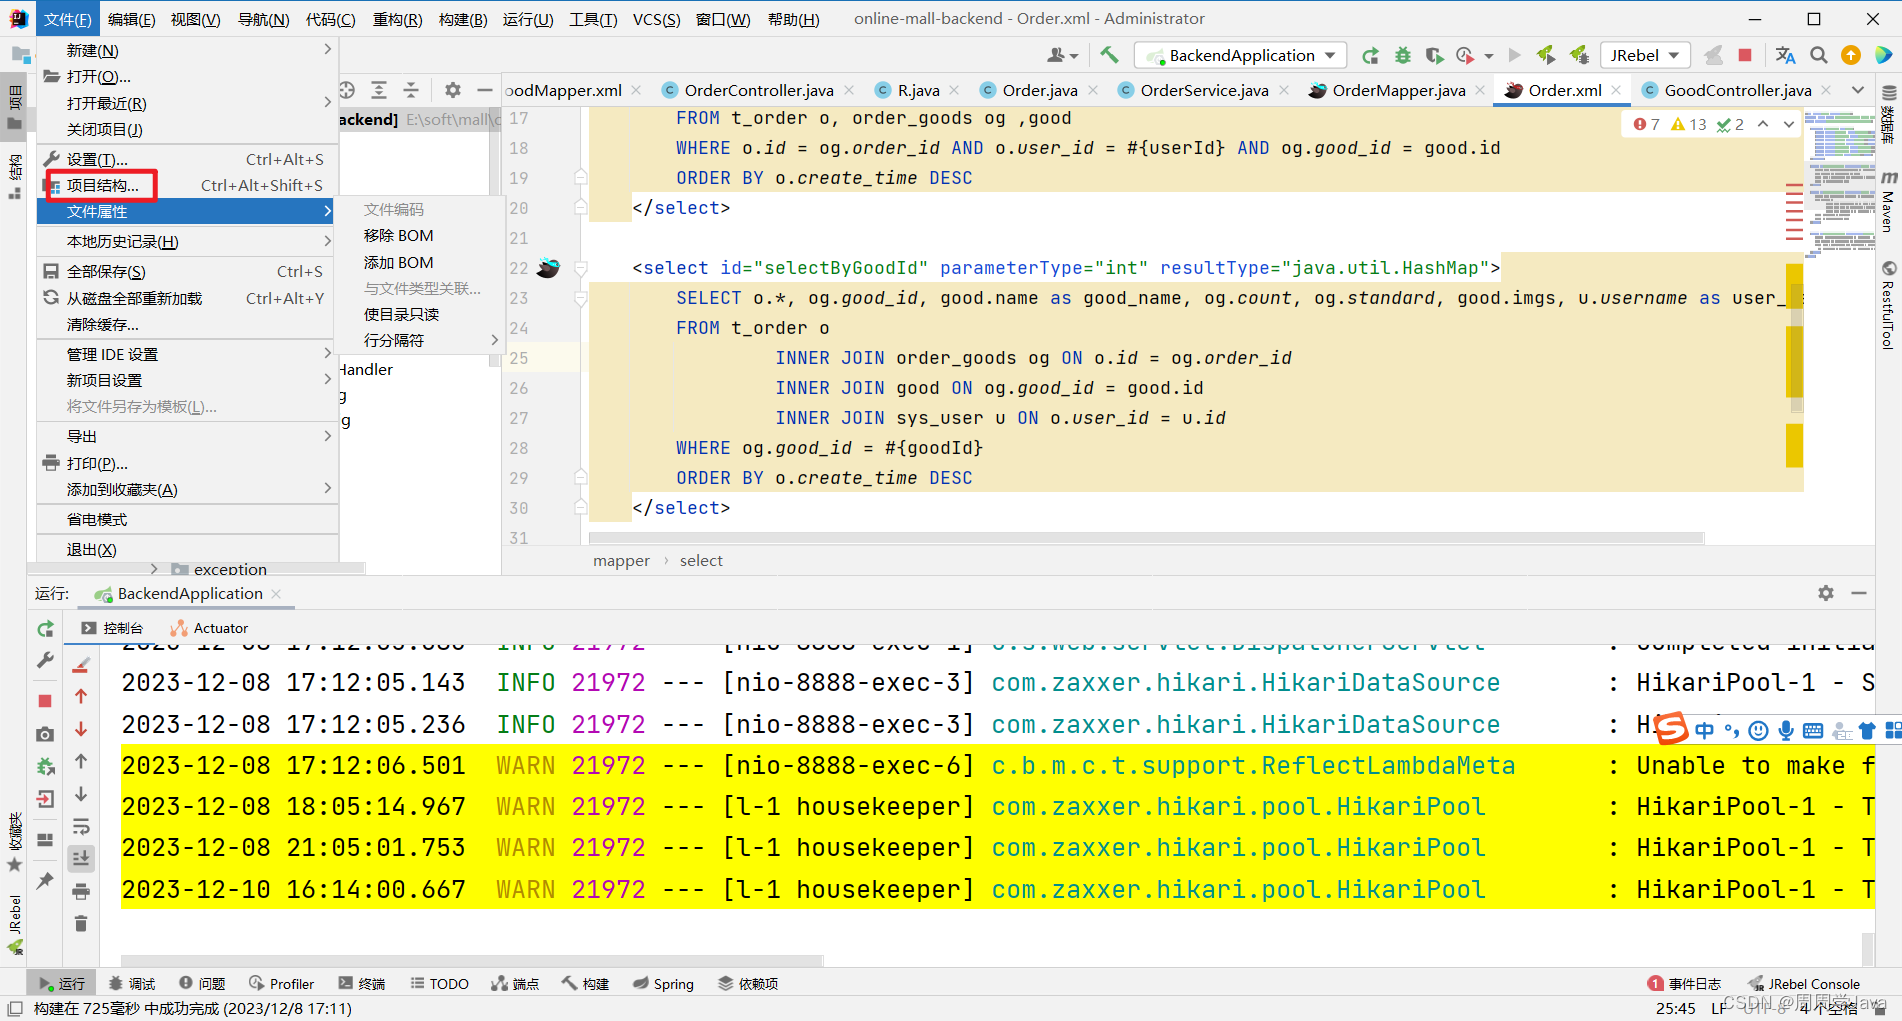Open 事件日志 event log button
The height and width of the screenshot is (1021, 1902).
[1685, 984]
